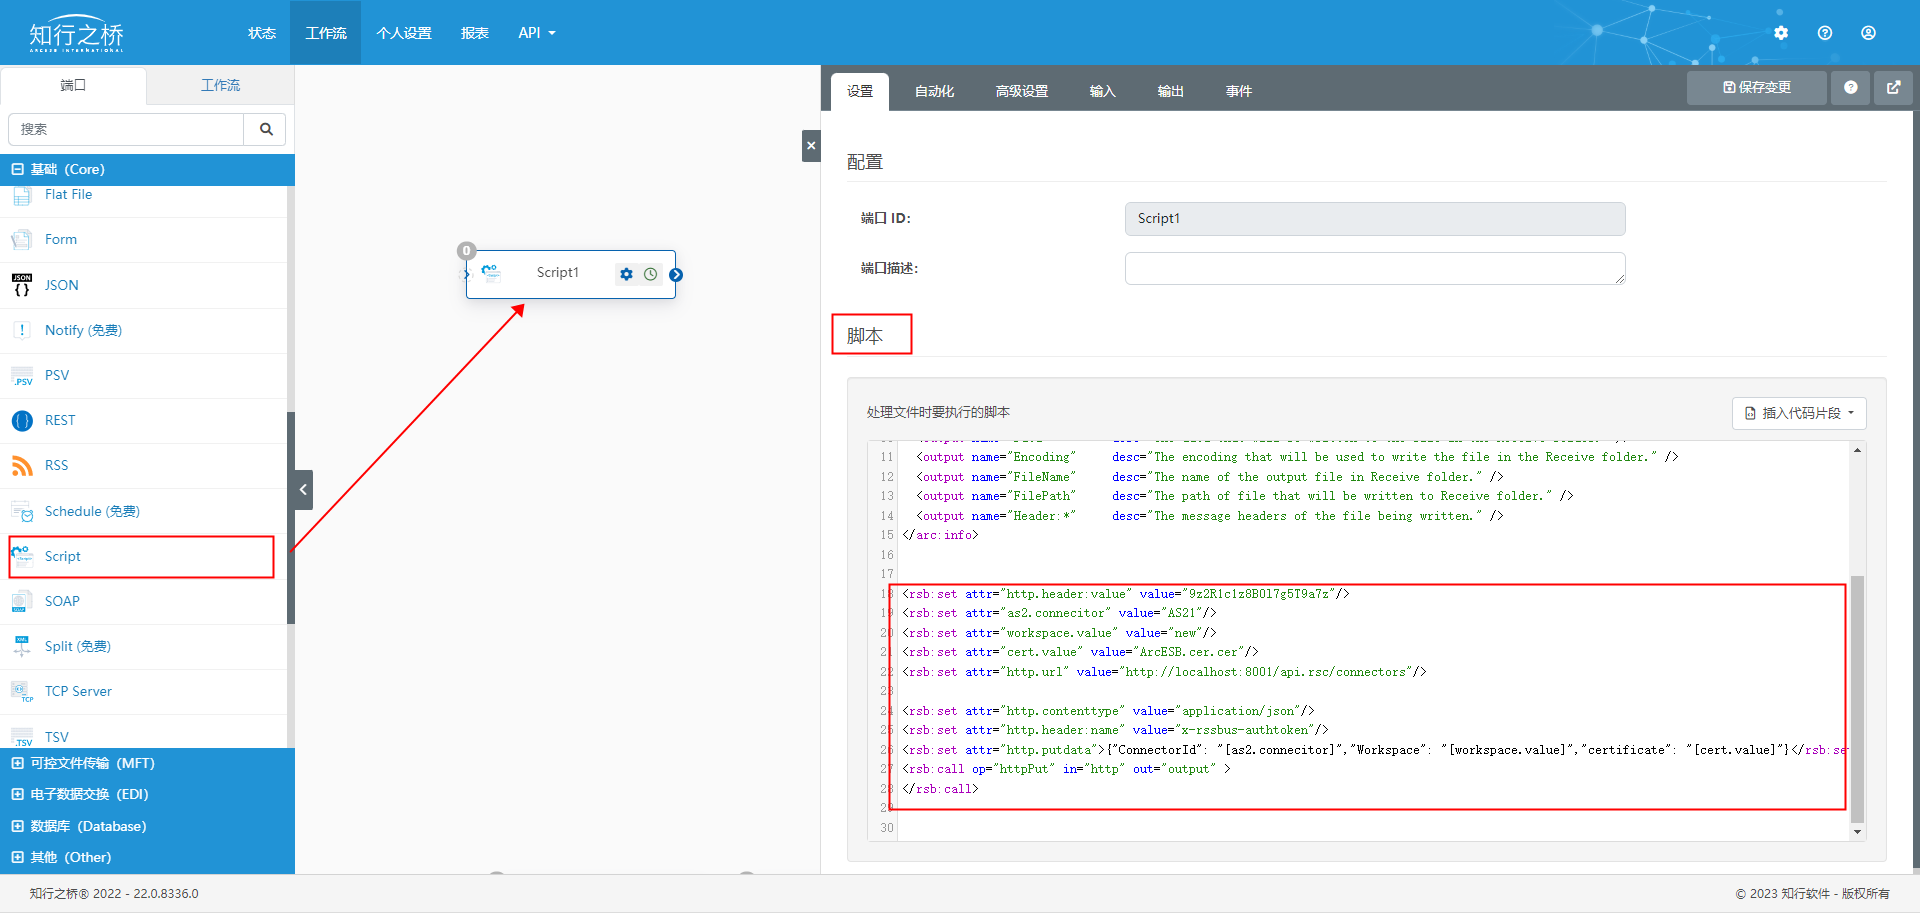
Task: Switch to 事件 panel tab
Action: click(1239, 91)
